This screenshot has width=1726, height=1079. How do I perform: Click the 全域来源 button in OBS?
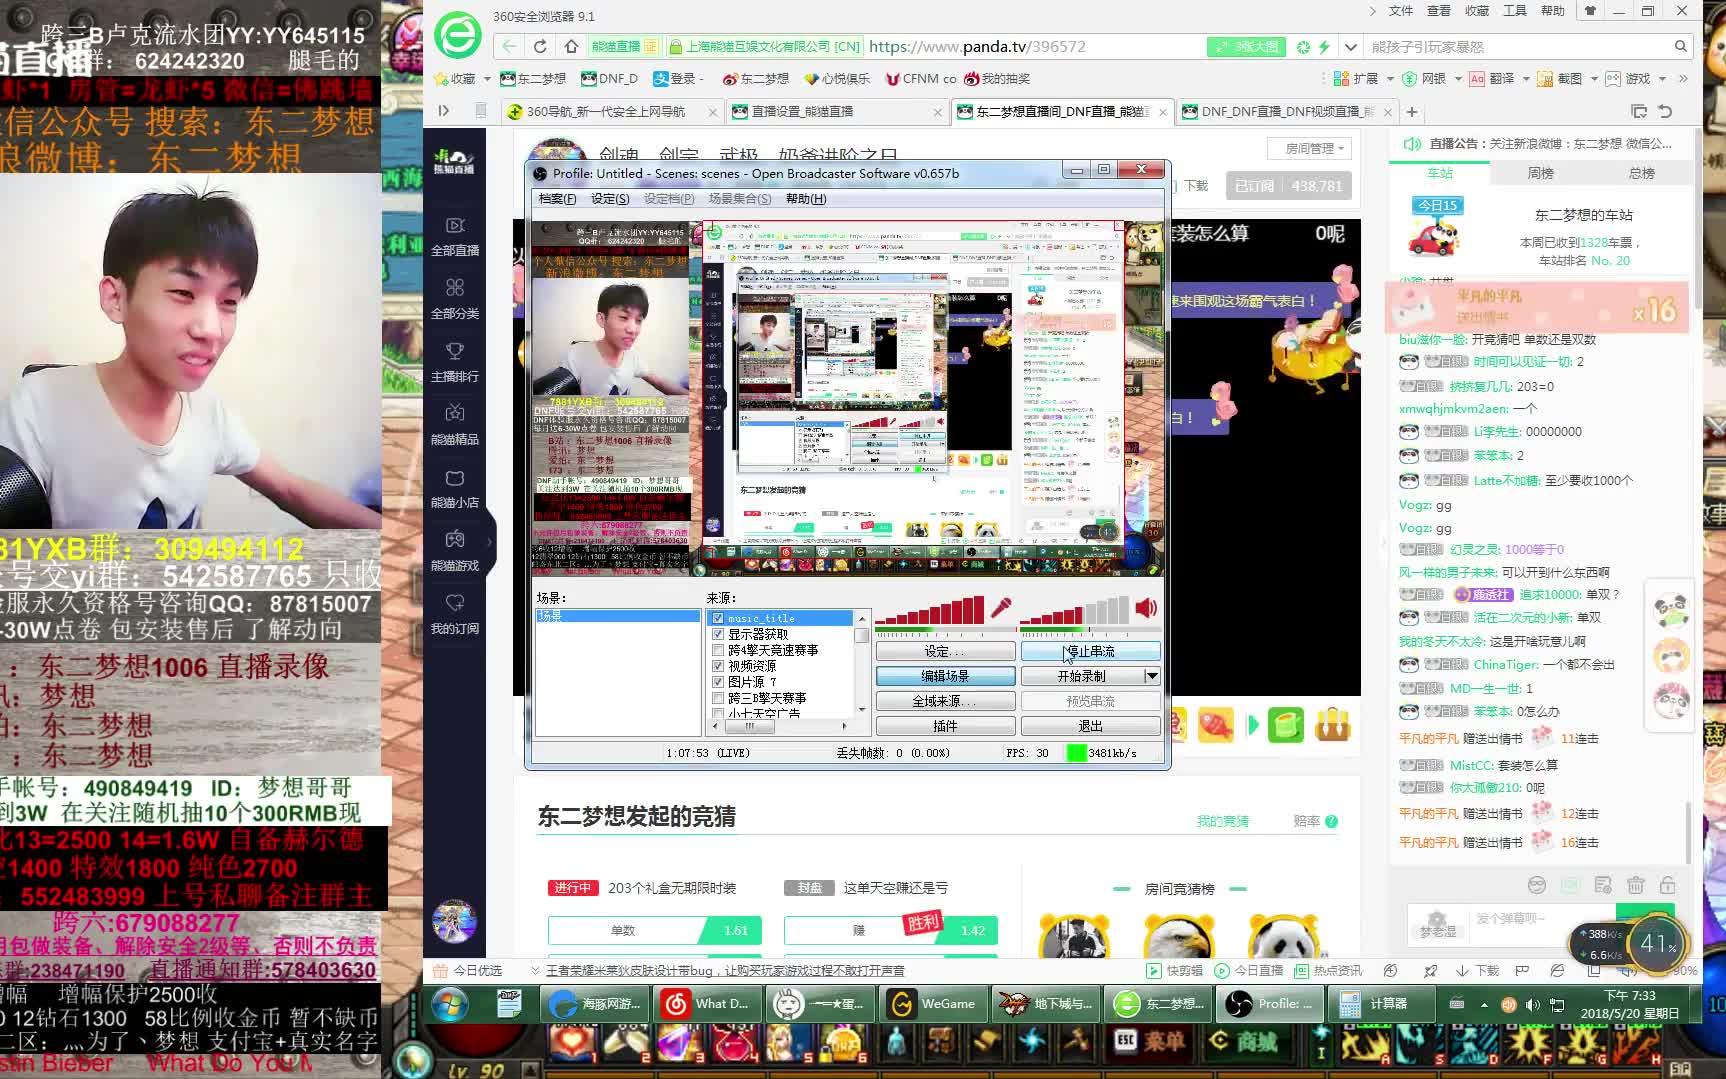coord(945,701)
